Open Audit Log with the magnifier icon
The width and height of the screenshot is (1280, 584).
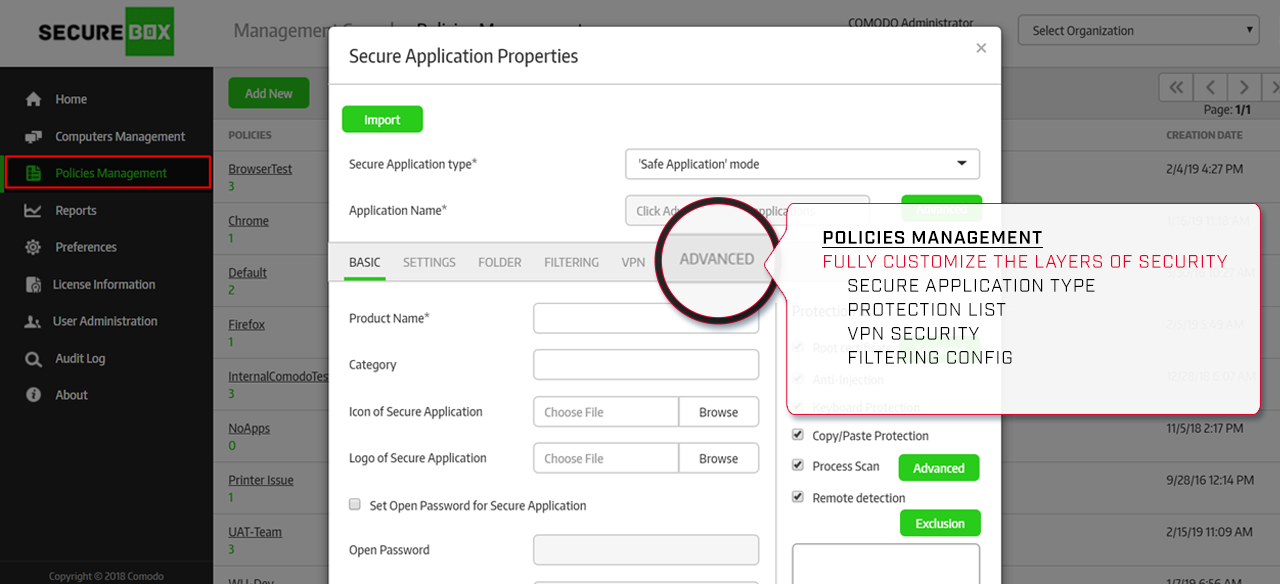coord(33,358)
